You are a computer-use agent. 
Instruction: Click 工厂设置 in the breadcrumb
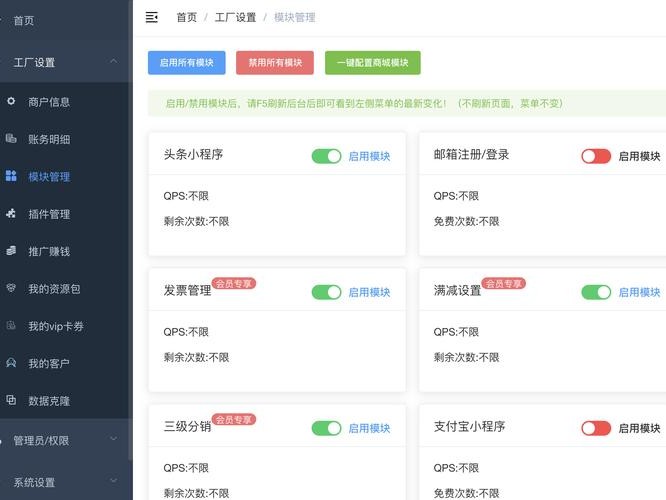point(235,17)
